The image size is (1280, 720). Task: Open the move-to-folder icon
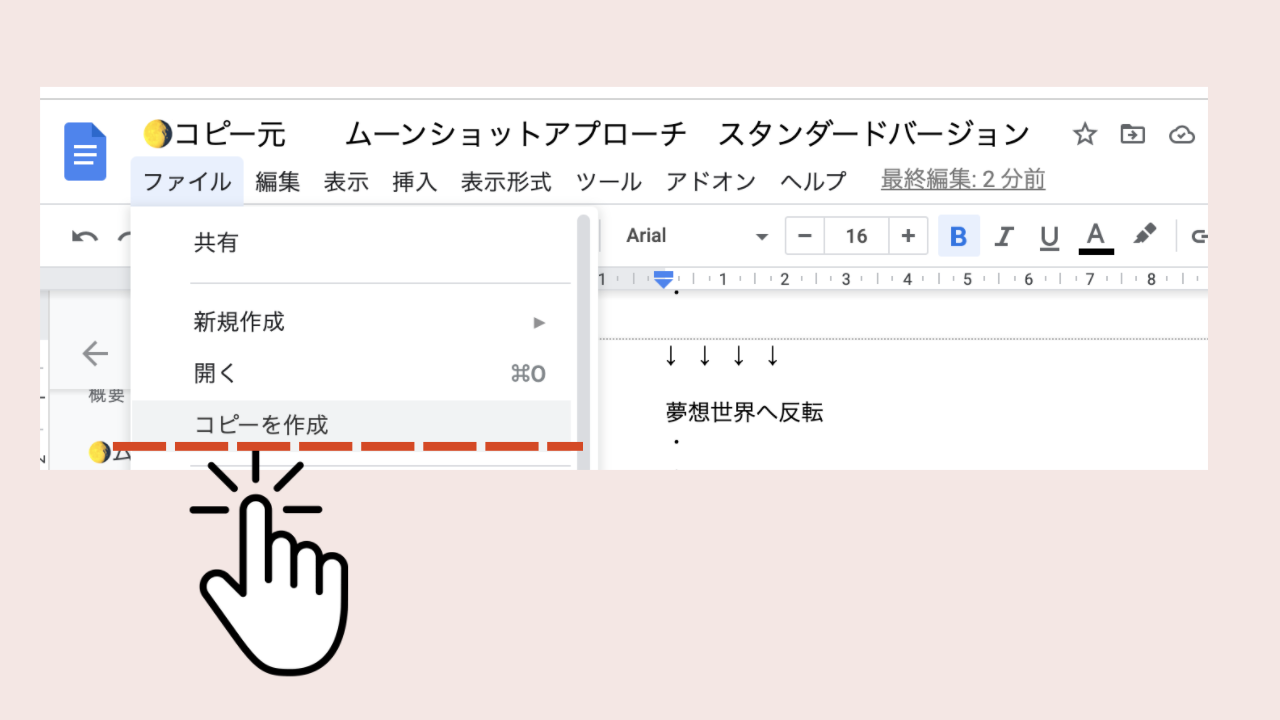coord(1133,134)
